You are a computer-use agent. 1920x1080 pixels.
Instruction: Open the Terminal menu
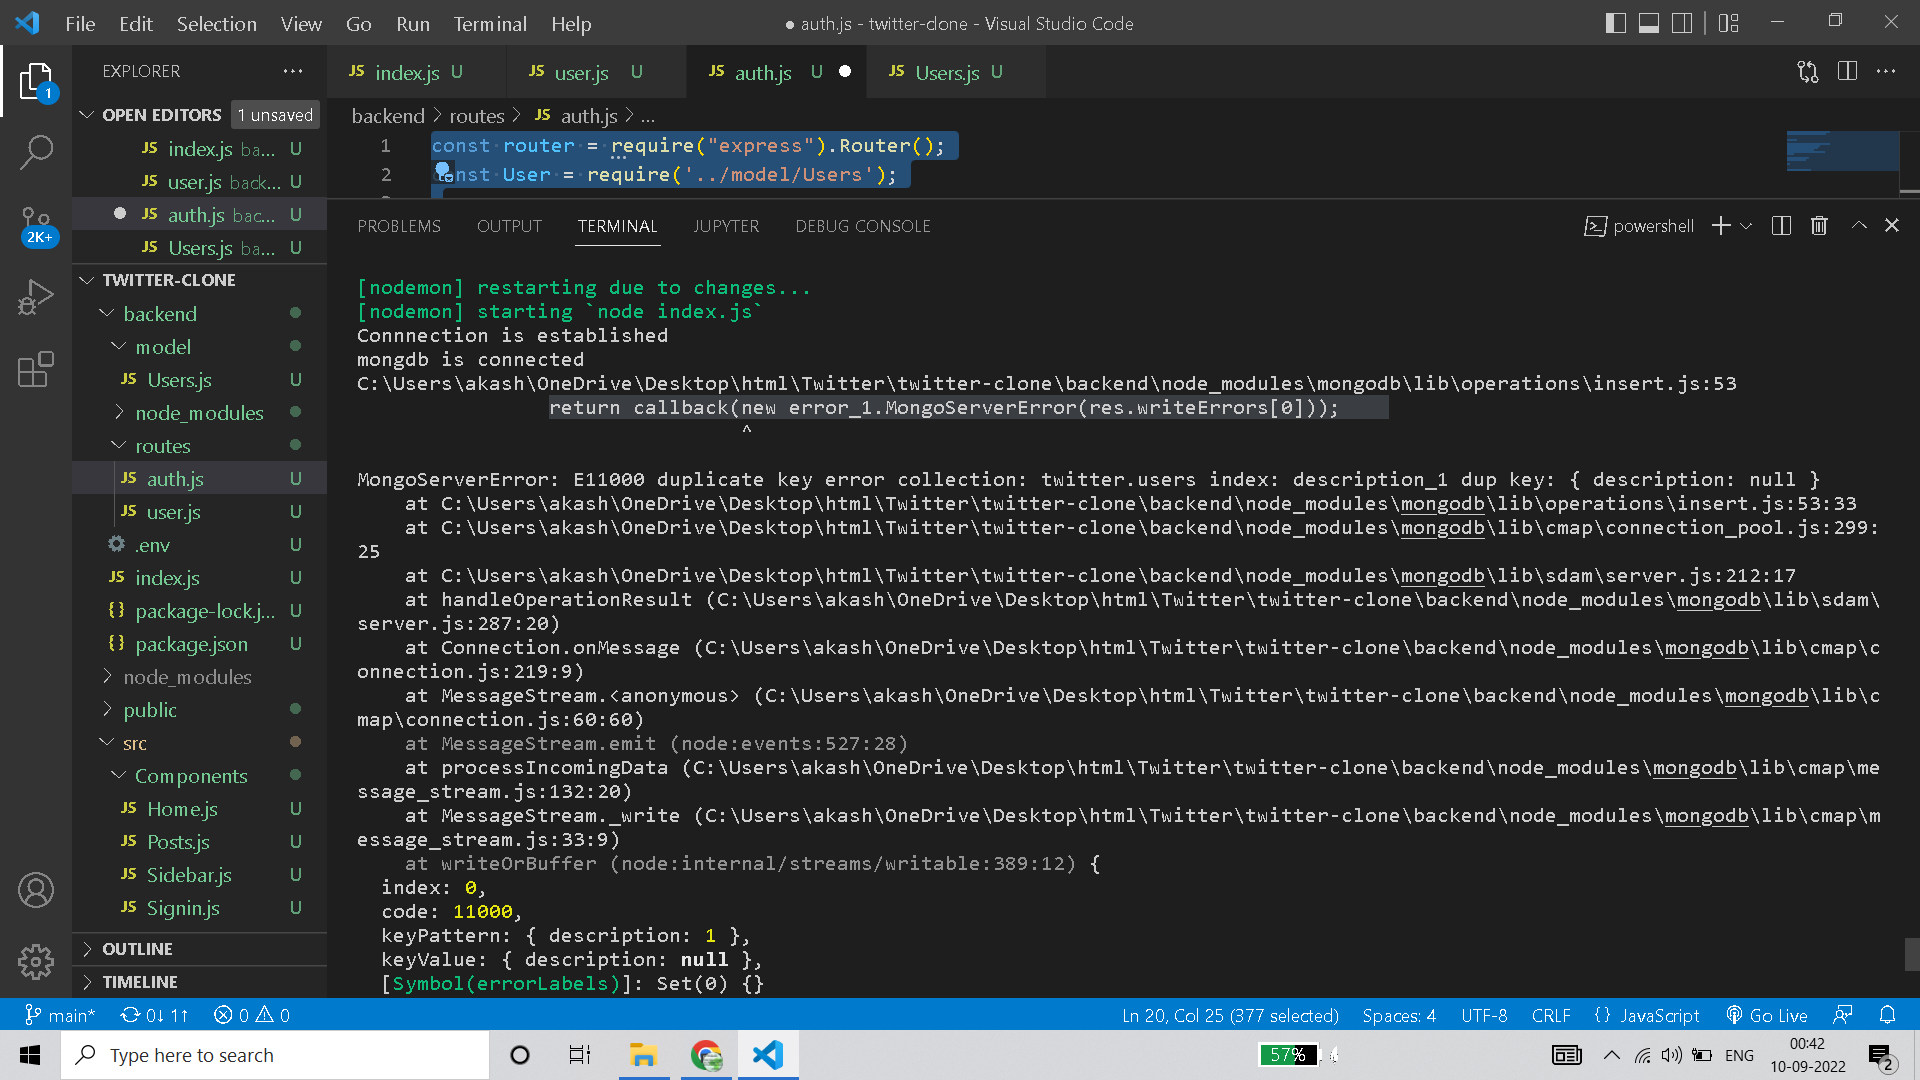point(490,23)
